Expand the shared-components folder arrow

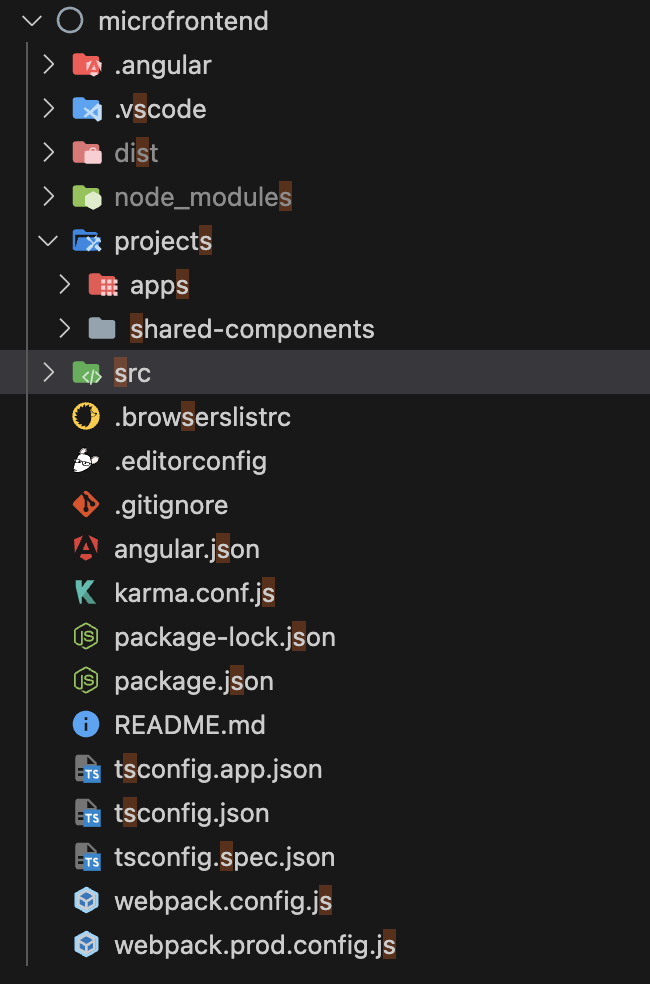[65, 329]
